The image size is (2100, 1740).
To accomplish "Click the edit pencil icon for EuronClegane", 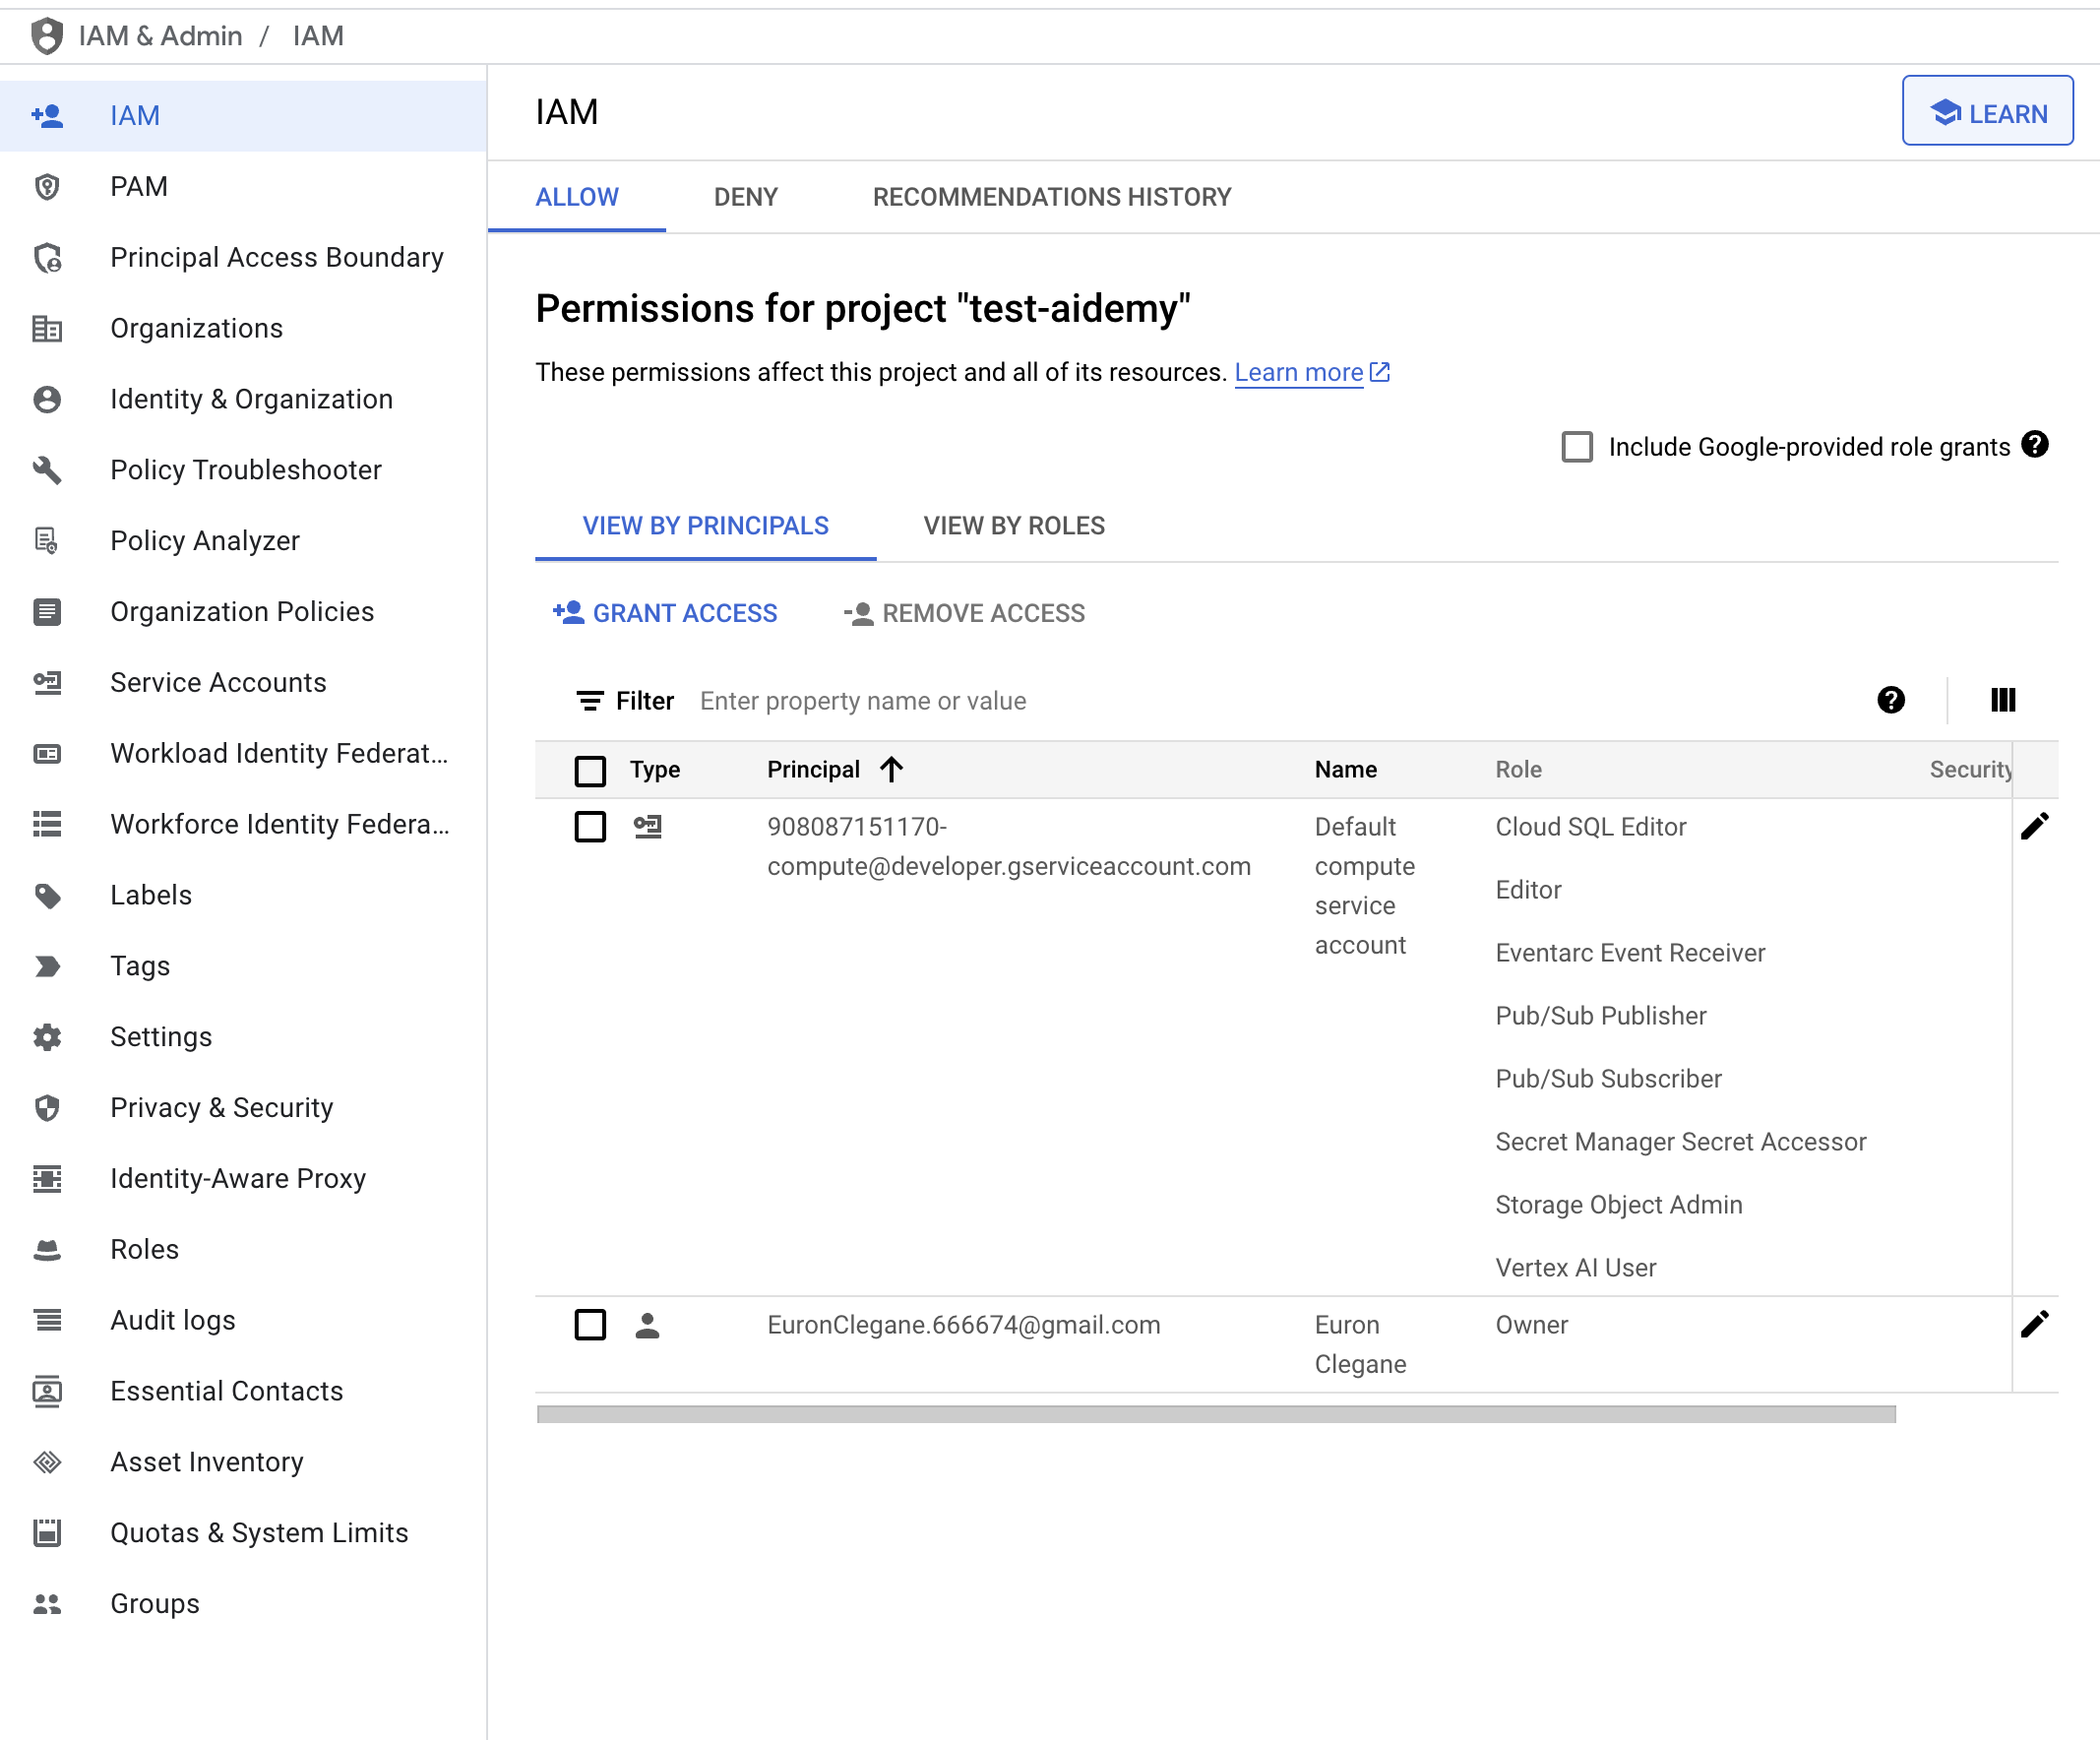I will 2035,1324.
